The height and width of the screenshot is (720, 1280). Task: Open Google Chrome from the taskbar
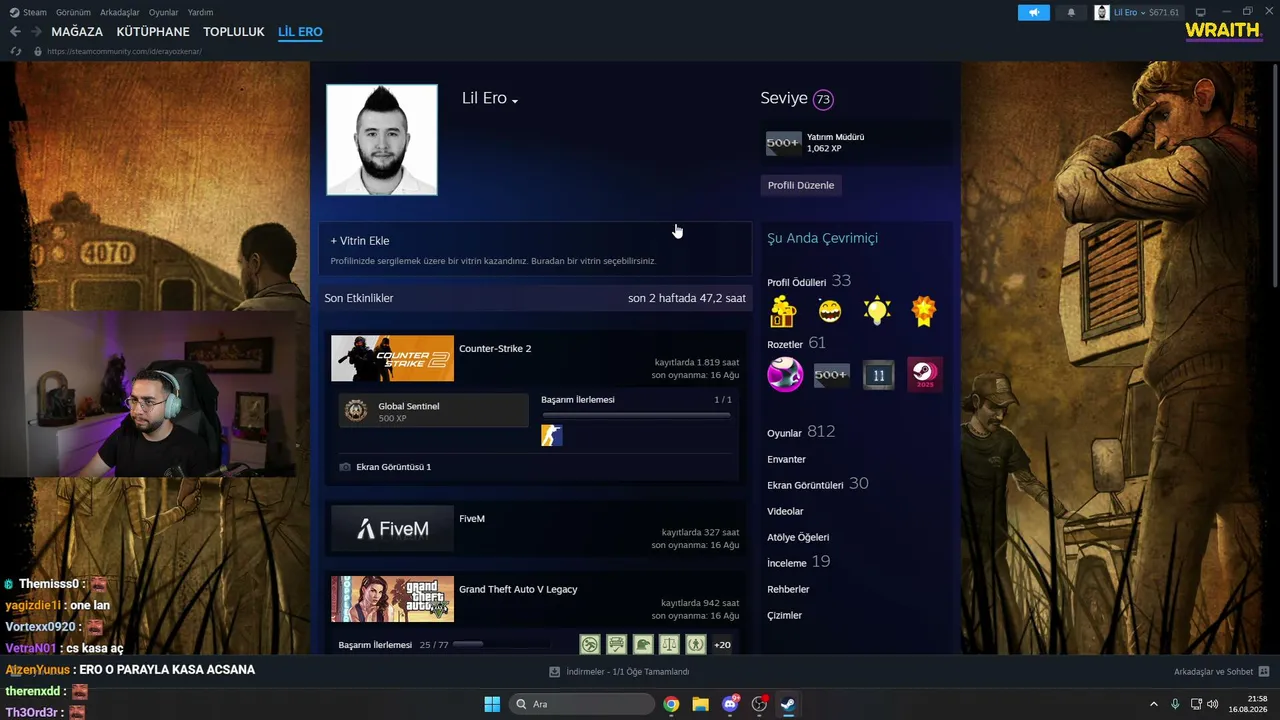click(x=671, y=704)
